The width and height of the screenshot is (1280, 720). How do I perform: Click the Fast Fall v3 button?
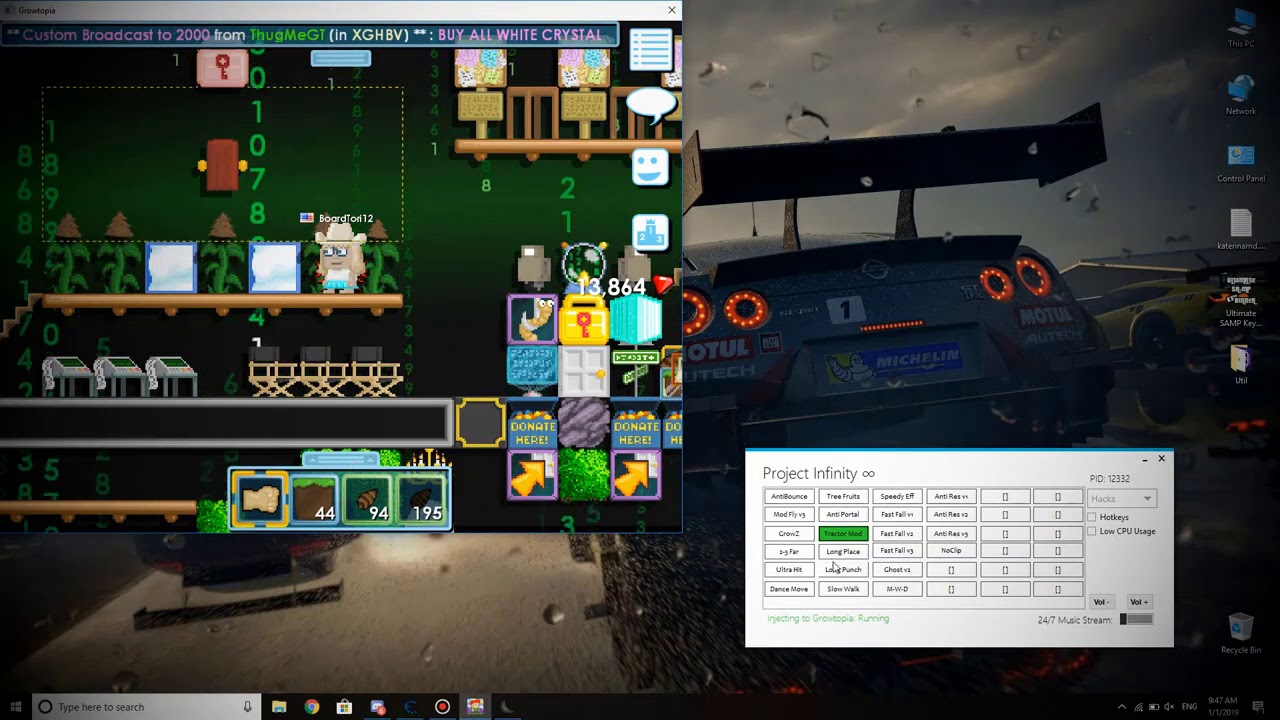point(897,551)
